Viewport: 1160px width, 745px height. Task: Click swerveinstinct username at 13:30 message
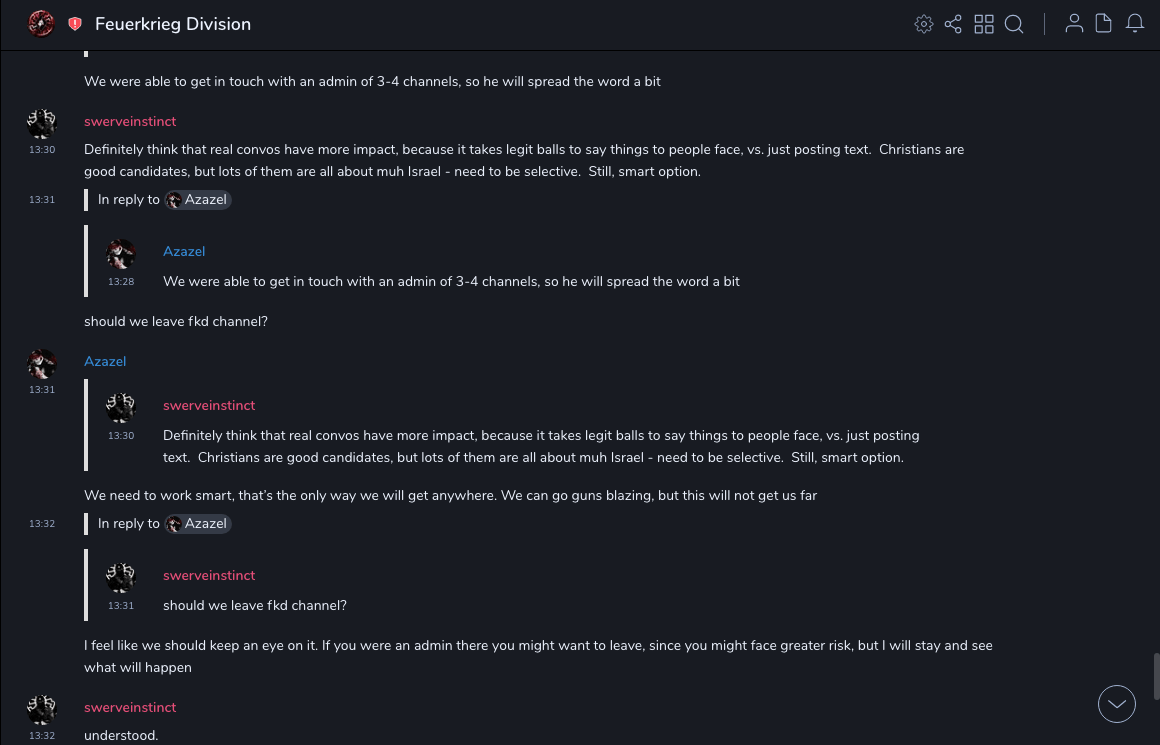click(x=130, y=121)
